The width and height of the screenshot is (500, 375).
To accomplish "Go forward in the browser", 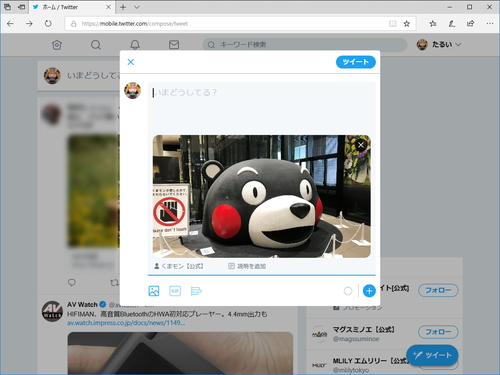I will coord(29,24).
